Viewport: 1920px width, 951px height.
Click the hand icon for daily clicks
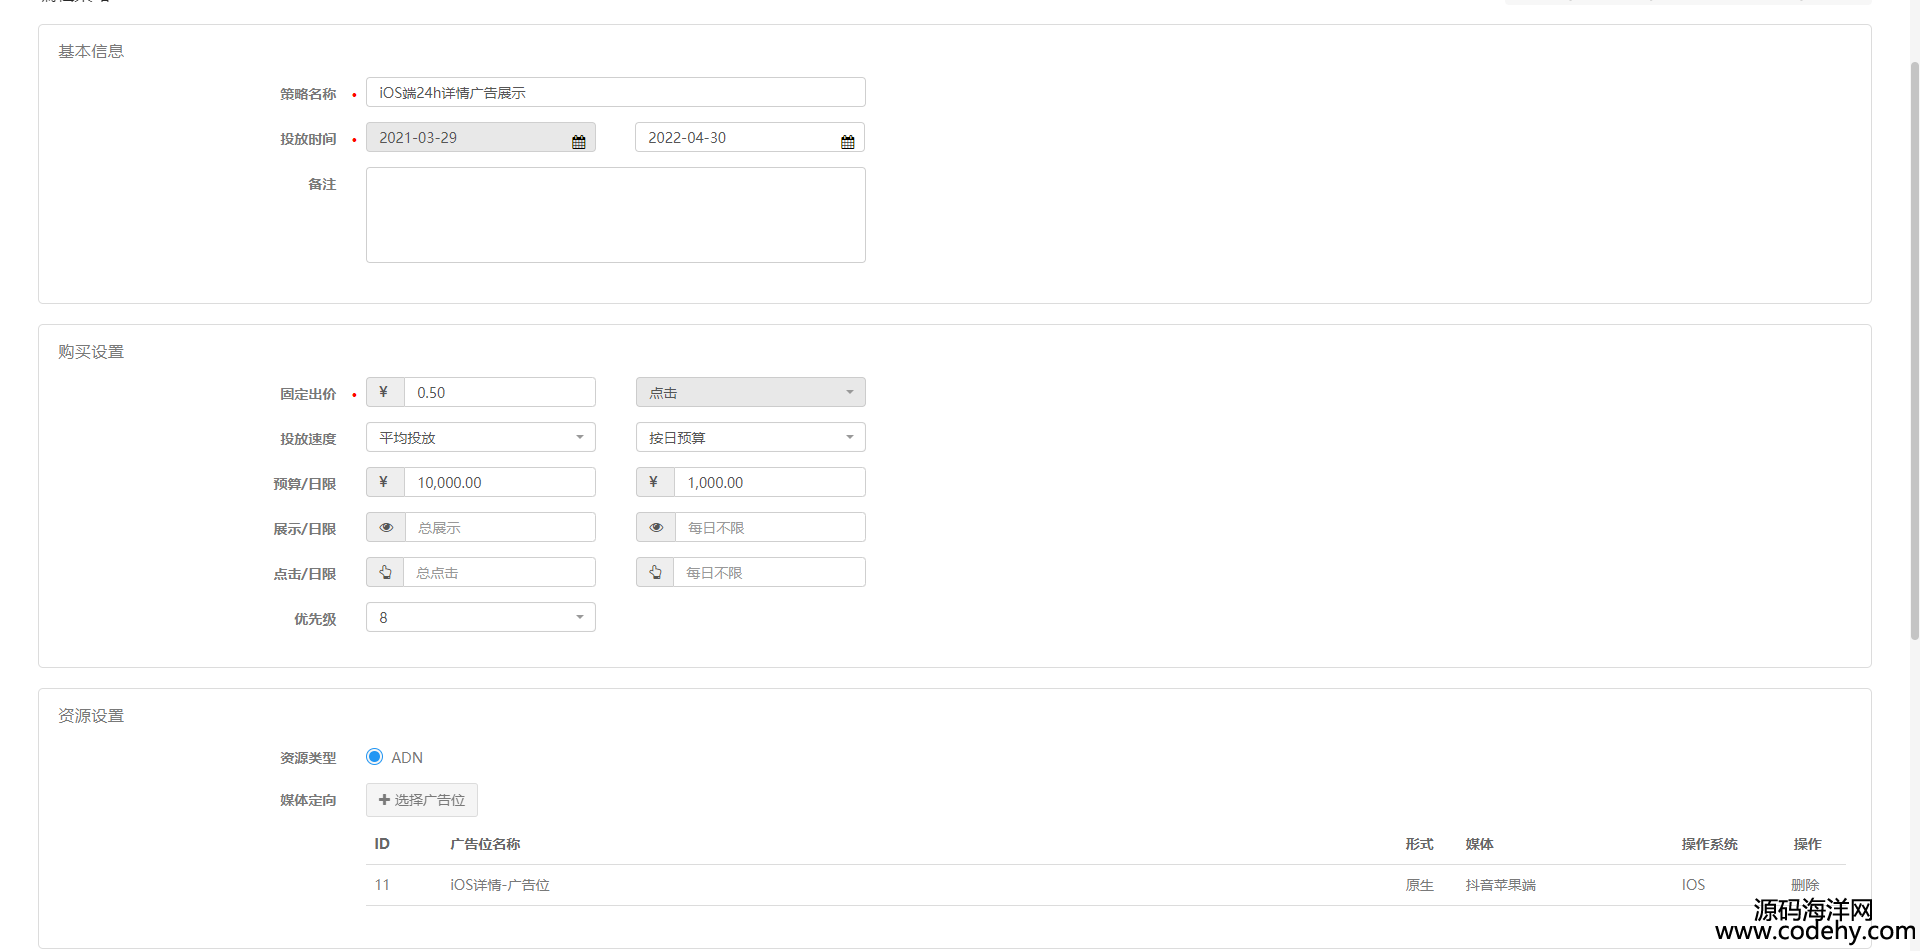tap(655, 572)
